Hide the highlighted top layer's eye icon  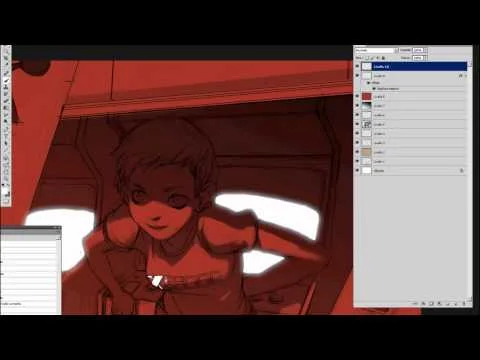click(357, 67)
